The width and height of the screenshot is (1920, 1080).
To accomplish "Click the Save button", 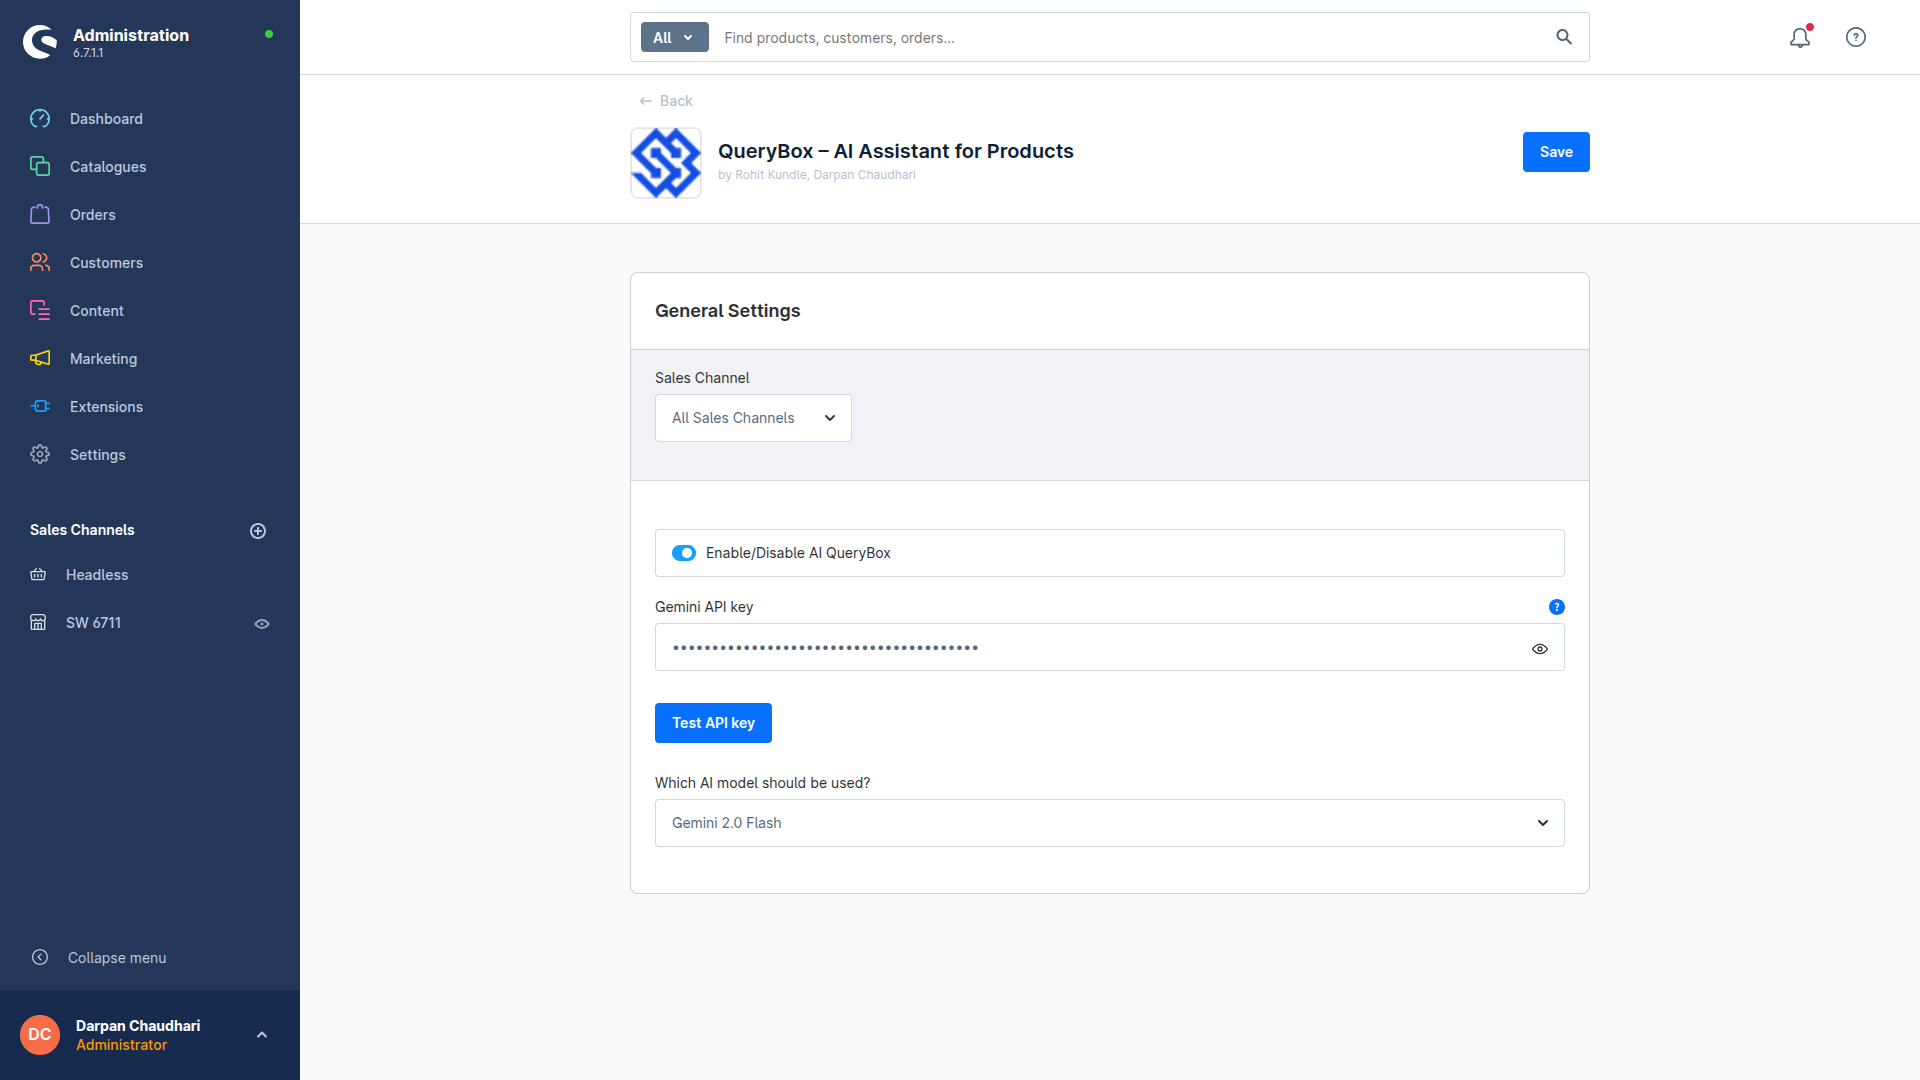I will (x=1556, y=152).
